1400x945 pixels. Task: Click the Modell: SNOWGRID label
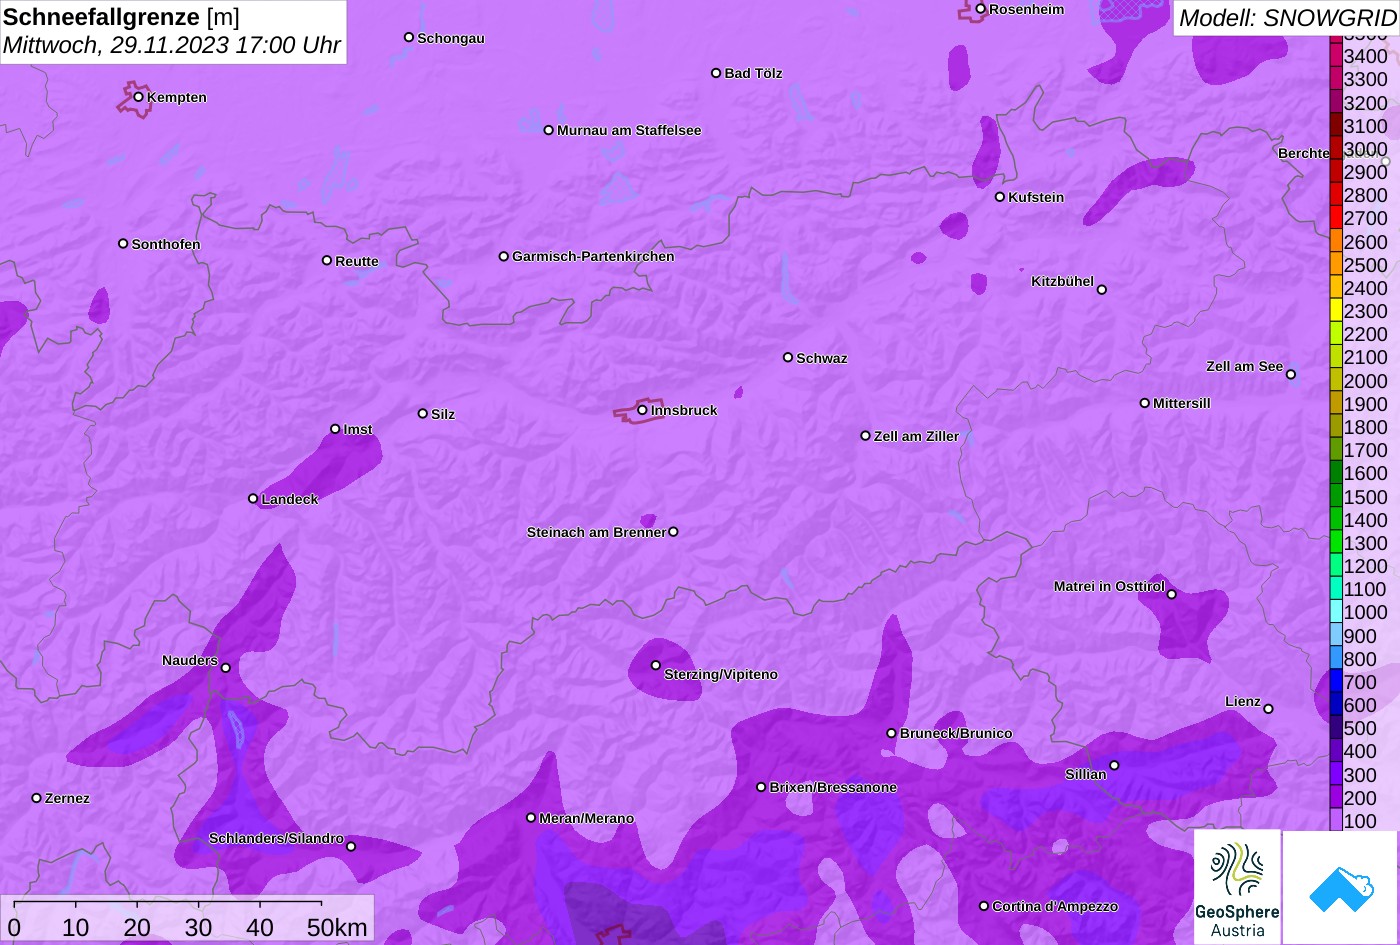coord(1287,17)
